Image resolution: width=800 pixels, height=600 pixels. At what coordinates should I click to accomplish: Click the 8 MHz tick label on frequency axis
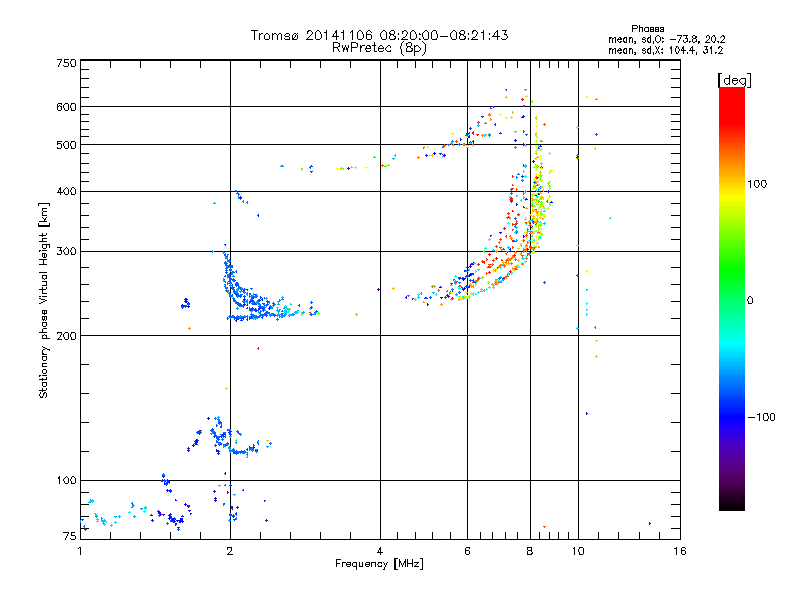pyautogui.click(x=530, y=551)
